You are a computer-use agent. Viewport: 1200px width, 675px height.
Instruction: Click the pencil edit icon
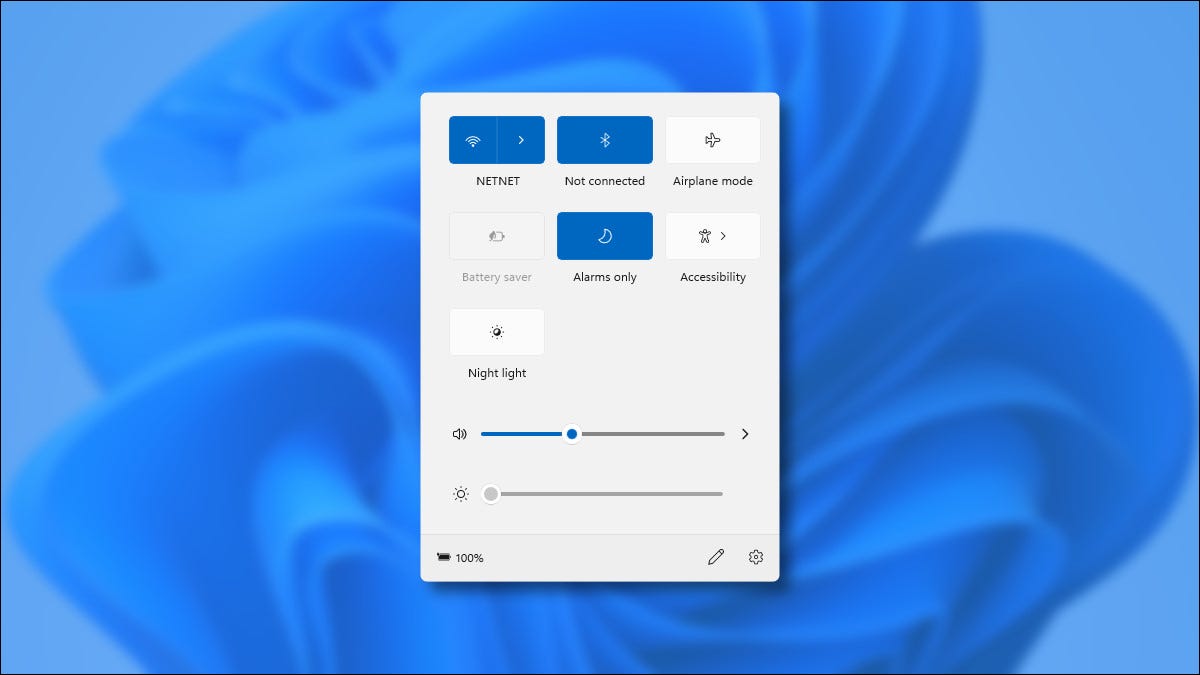[716, 557]
